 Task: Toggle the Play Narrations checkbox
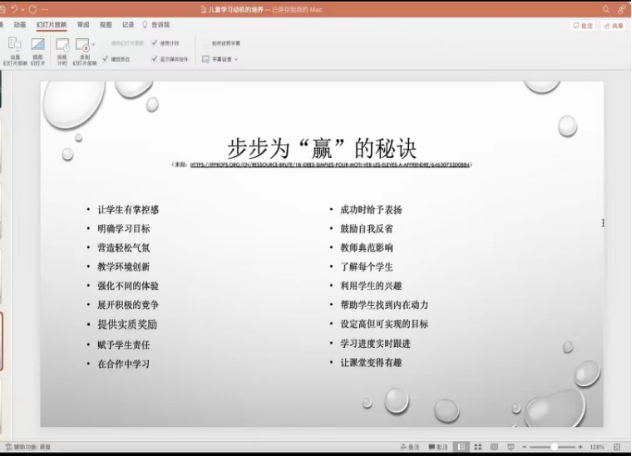point(106,59)
